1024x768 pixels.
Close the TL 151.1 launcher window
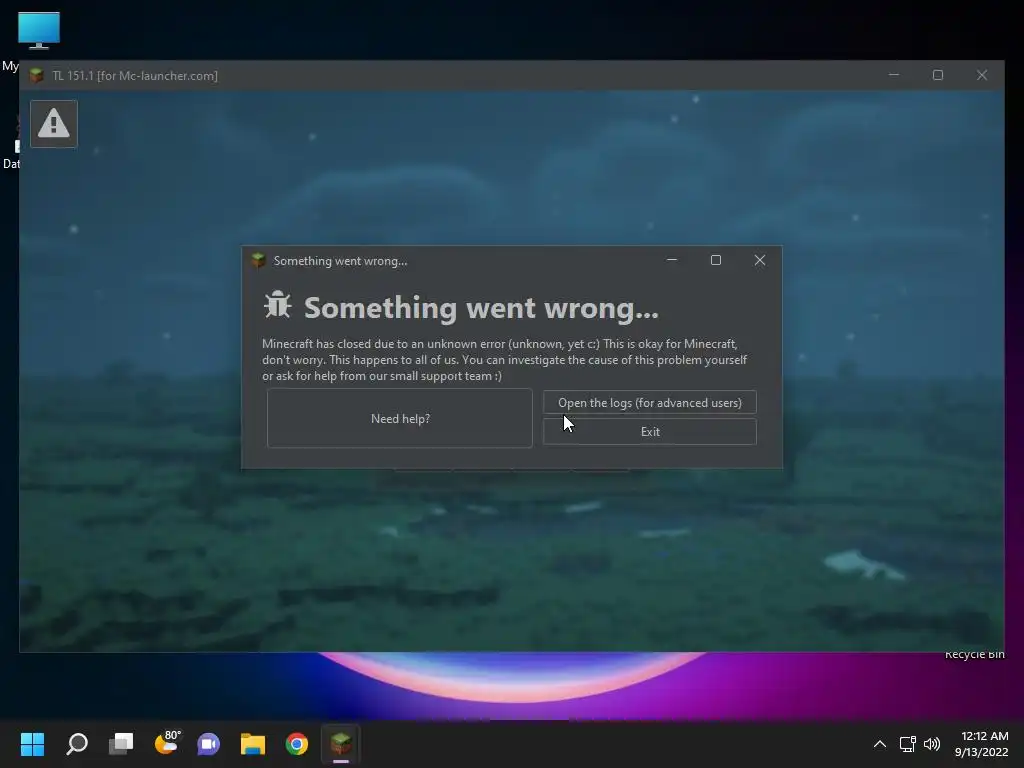click(x=982, y=75)
